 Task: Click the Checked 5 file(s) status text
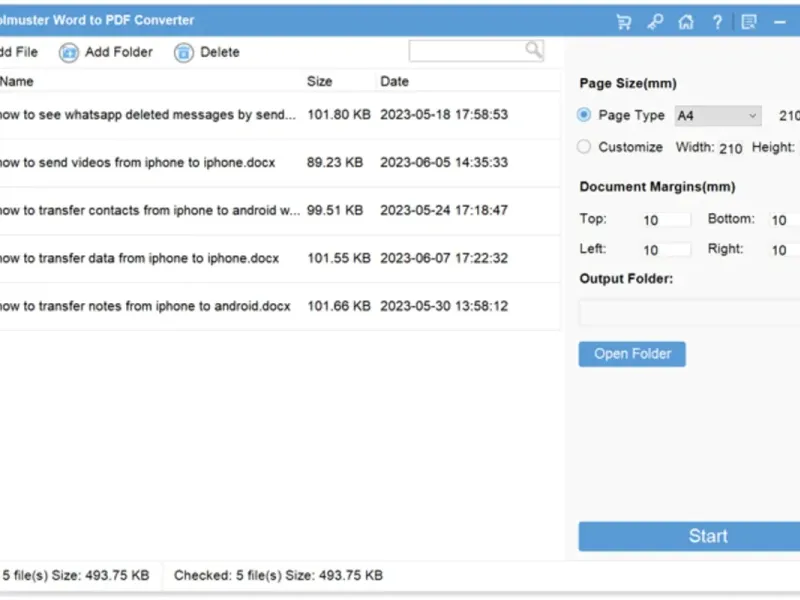point(278,576)
